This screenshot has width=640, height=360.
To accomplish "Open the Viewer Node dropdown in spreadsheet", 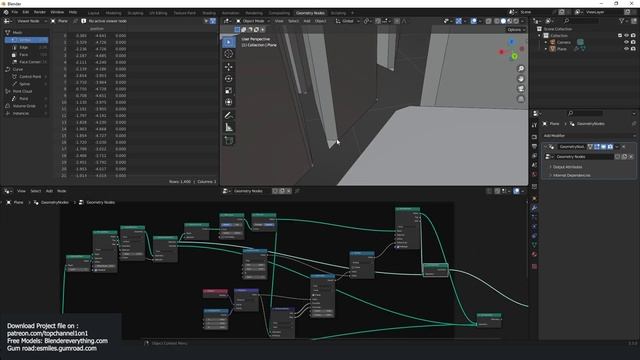I will pyautogui.click(x=31, y=21).
